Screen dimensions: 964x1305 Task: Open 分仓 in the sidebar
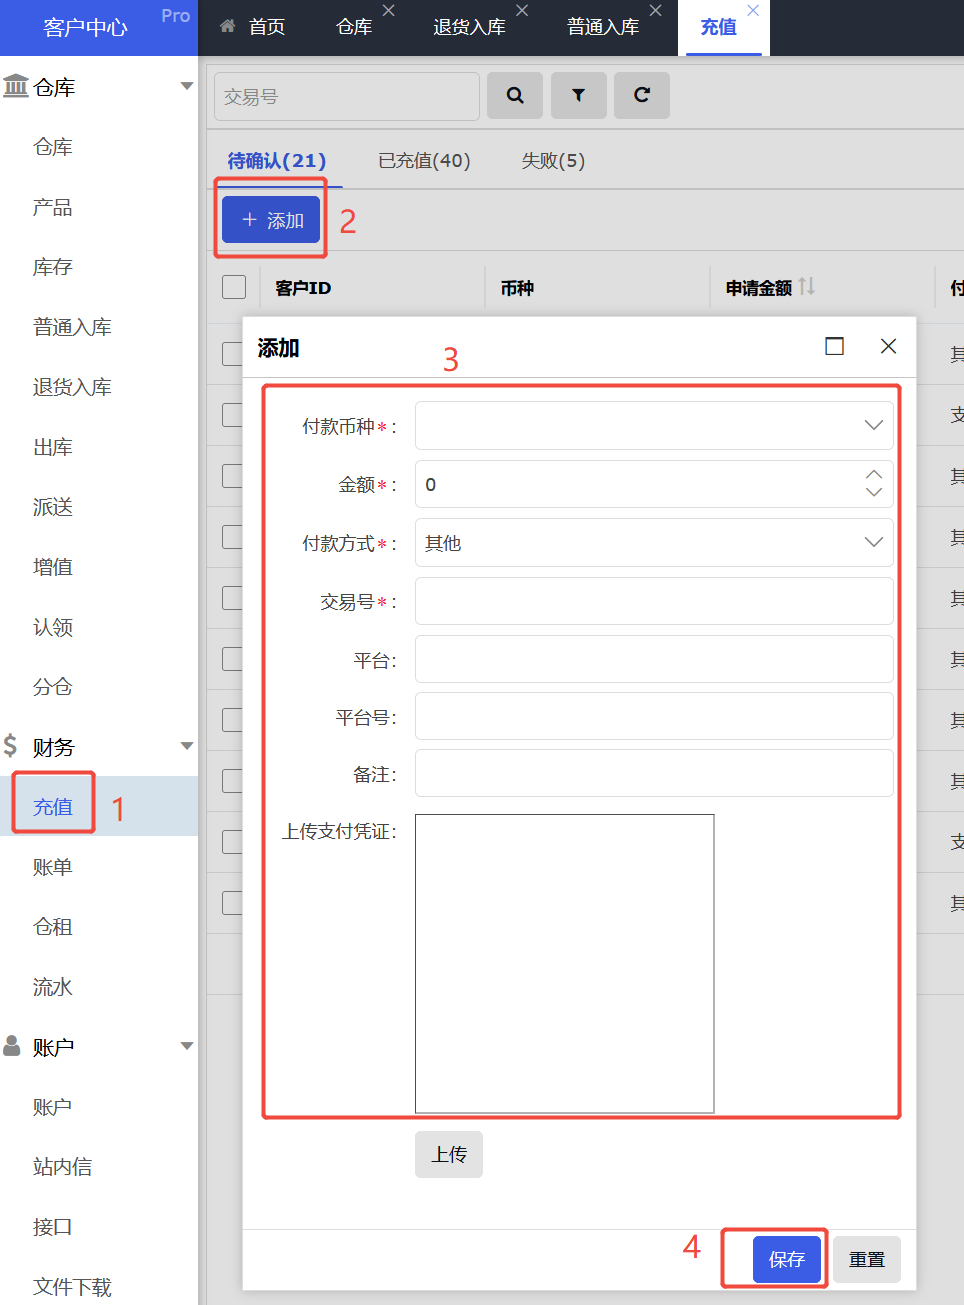point(53,687)
